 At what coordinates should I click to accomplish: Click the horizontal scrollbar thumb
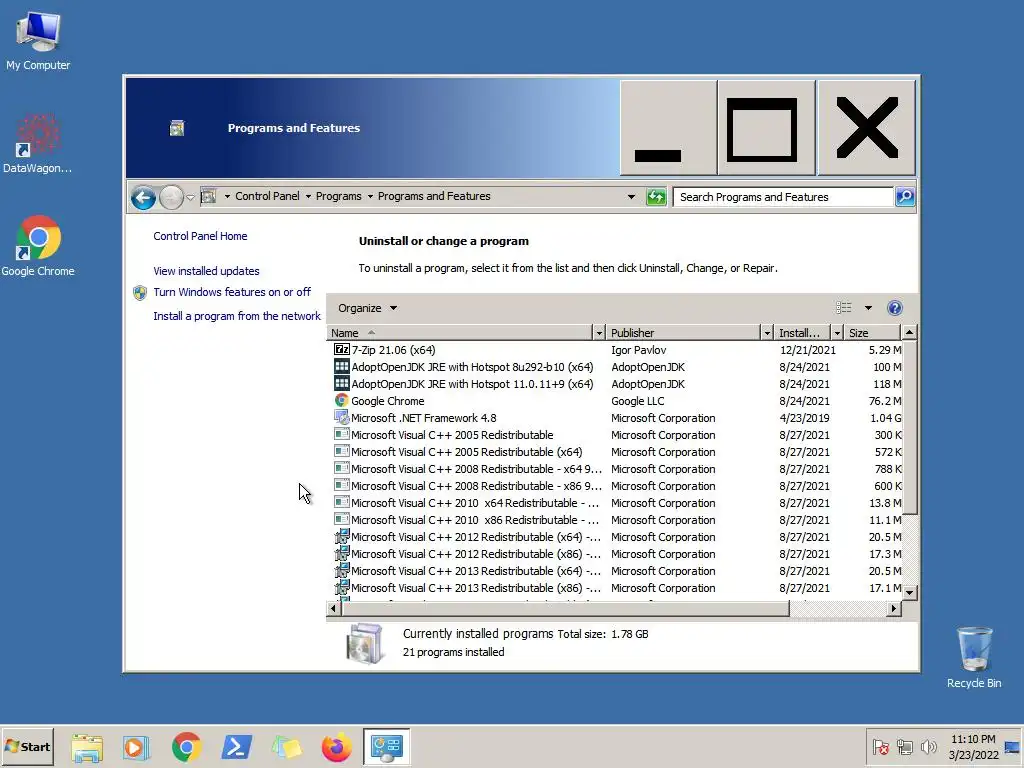(x=566, y=609)
